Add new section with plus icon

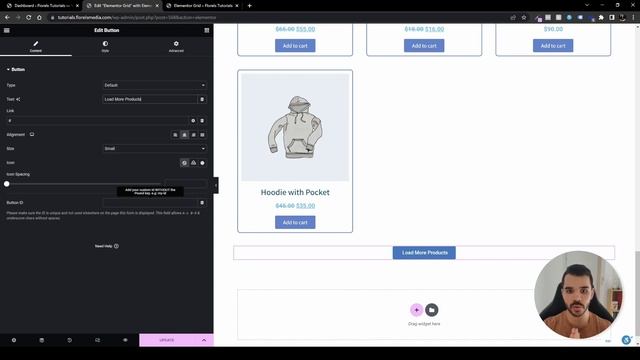[x=416, y=310]
